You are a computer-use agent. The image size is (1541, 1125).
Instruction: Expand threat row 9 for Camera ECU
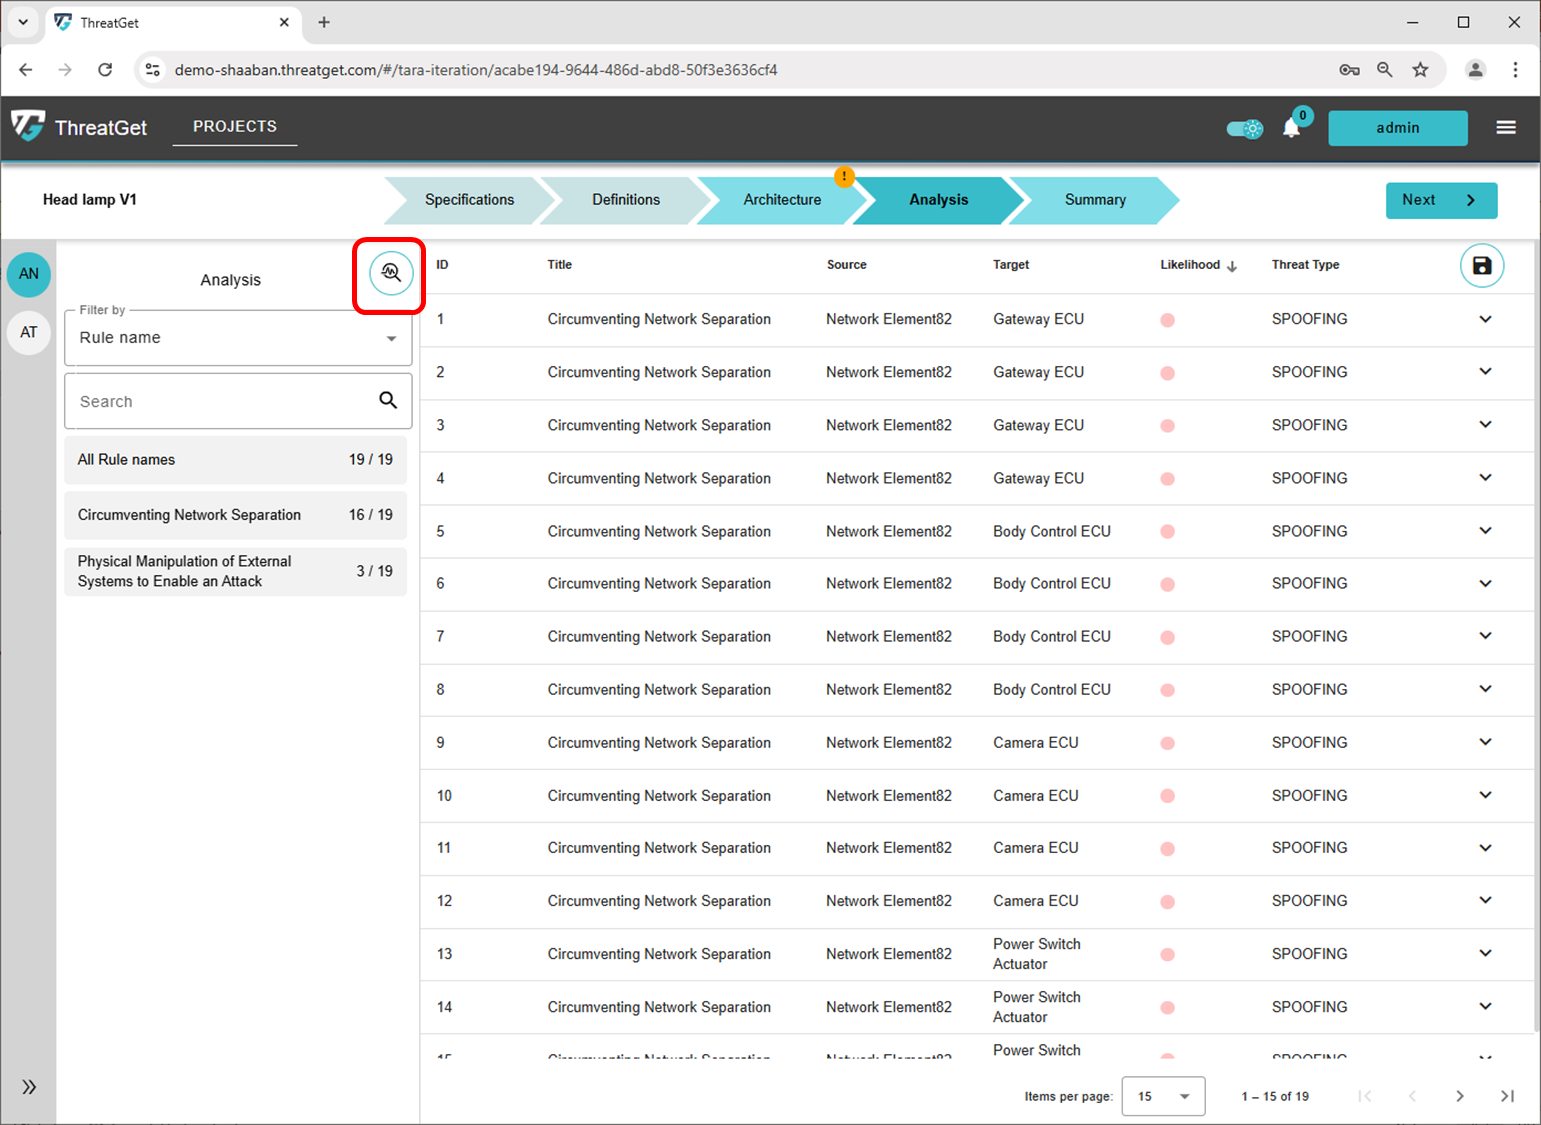click(x=1485, y=742)
